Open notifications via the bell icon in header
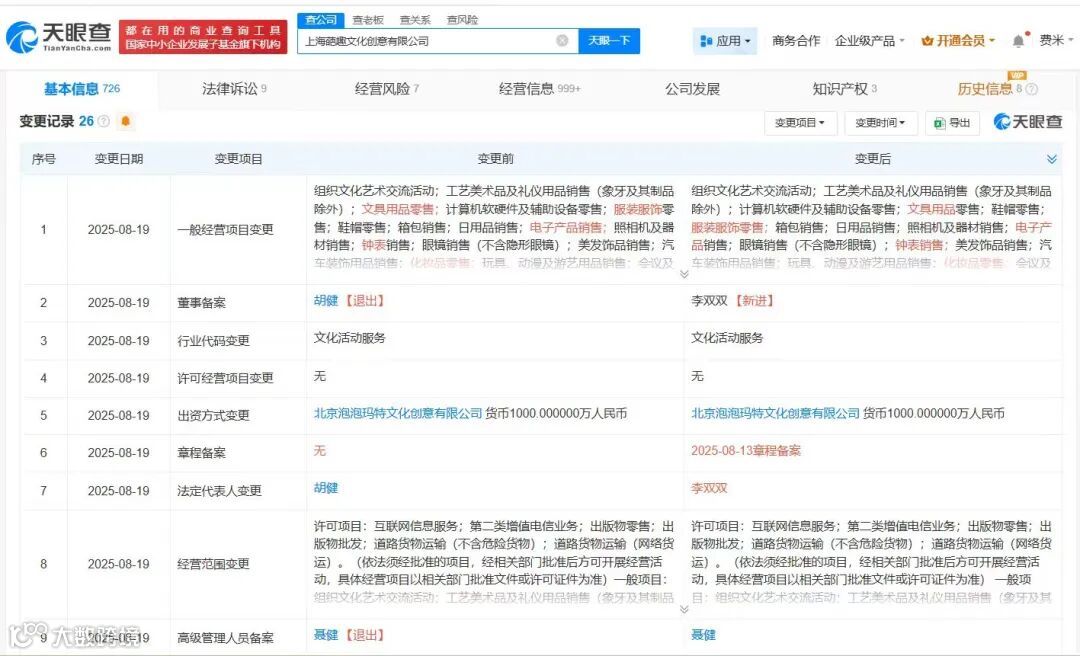 coord(1019,40)
